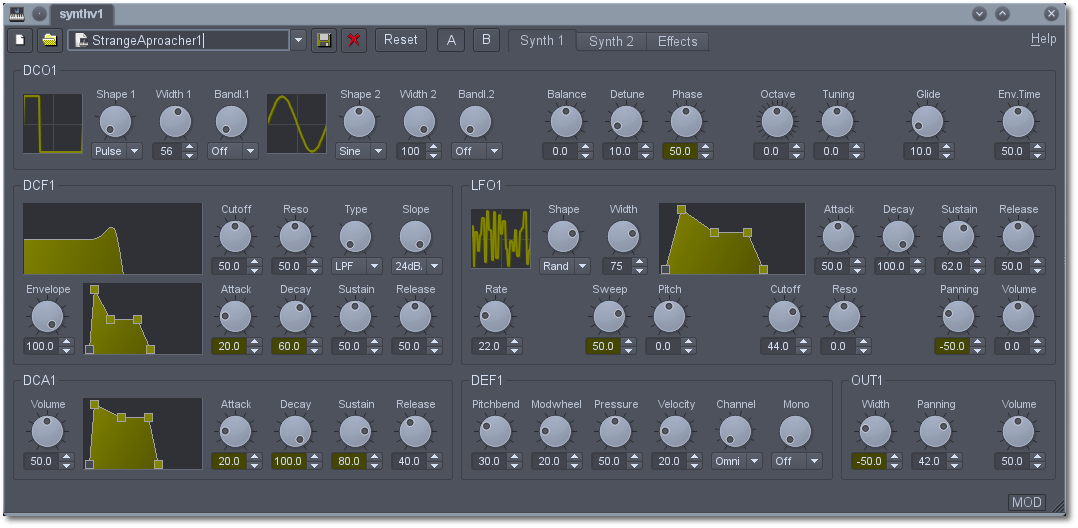Click the synthv1 window menu icon
1078x528 pixels.
[x=16, y=14]
